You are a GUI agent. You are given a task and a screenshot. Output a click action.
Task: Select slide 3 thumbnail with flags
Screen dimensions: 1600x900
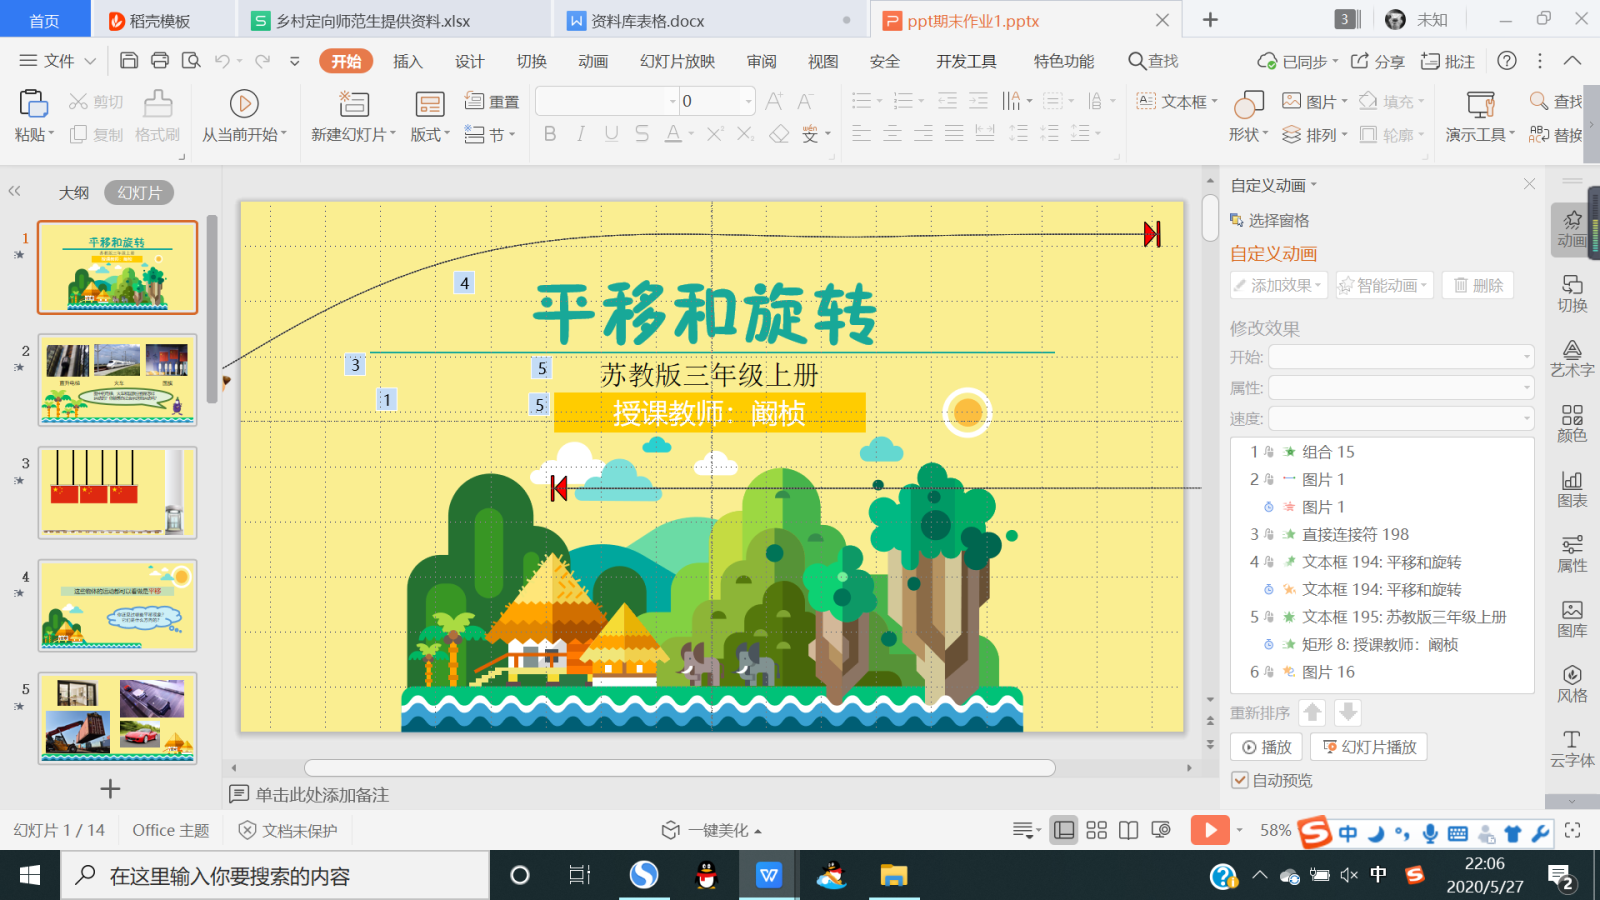[x=118, y=493]
